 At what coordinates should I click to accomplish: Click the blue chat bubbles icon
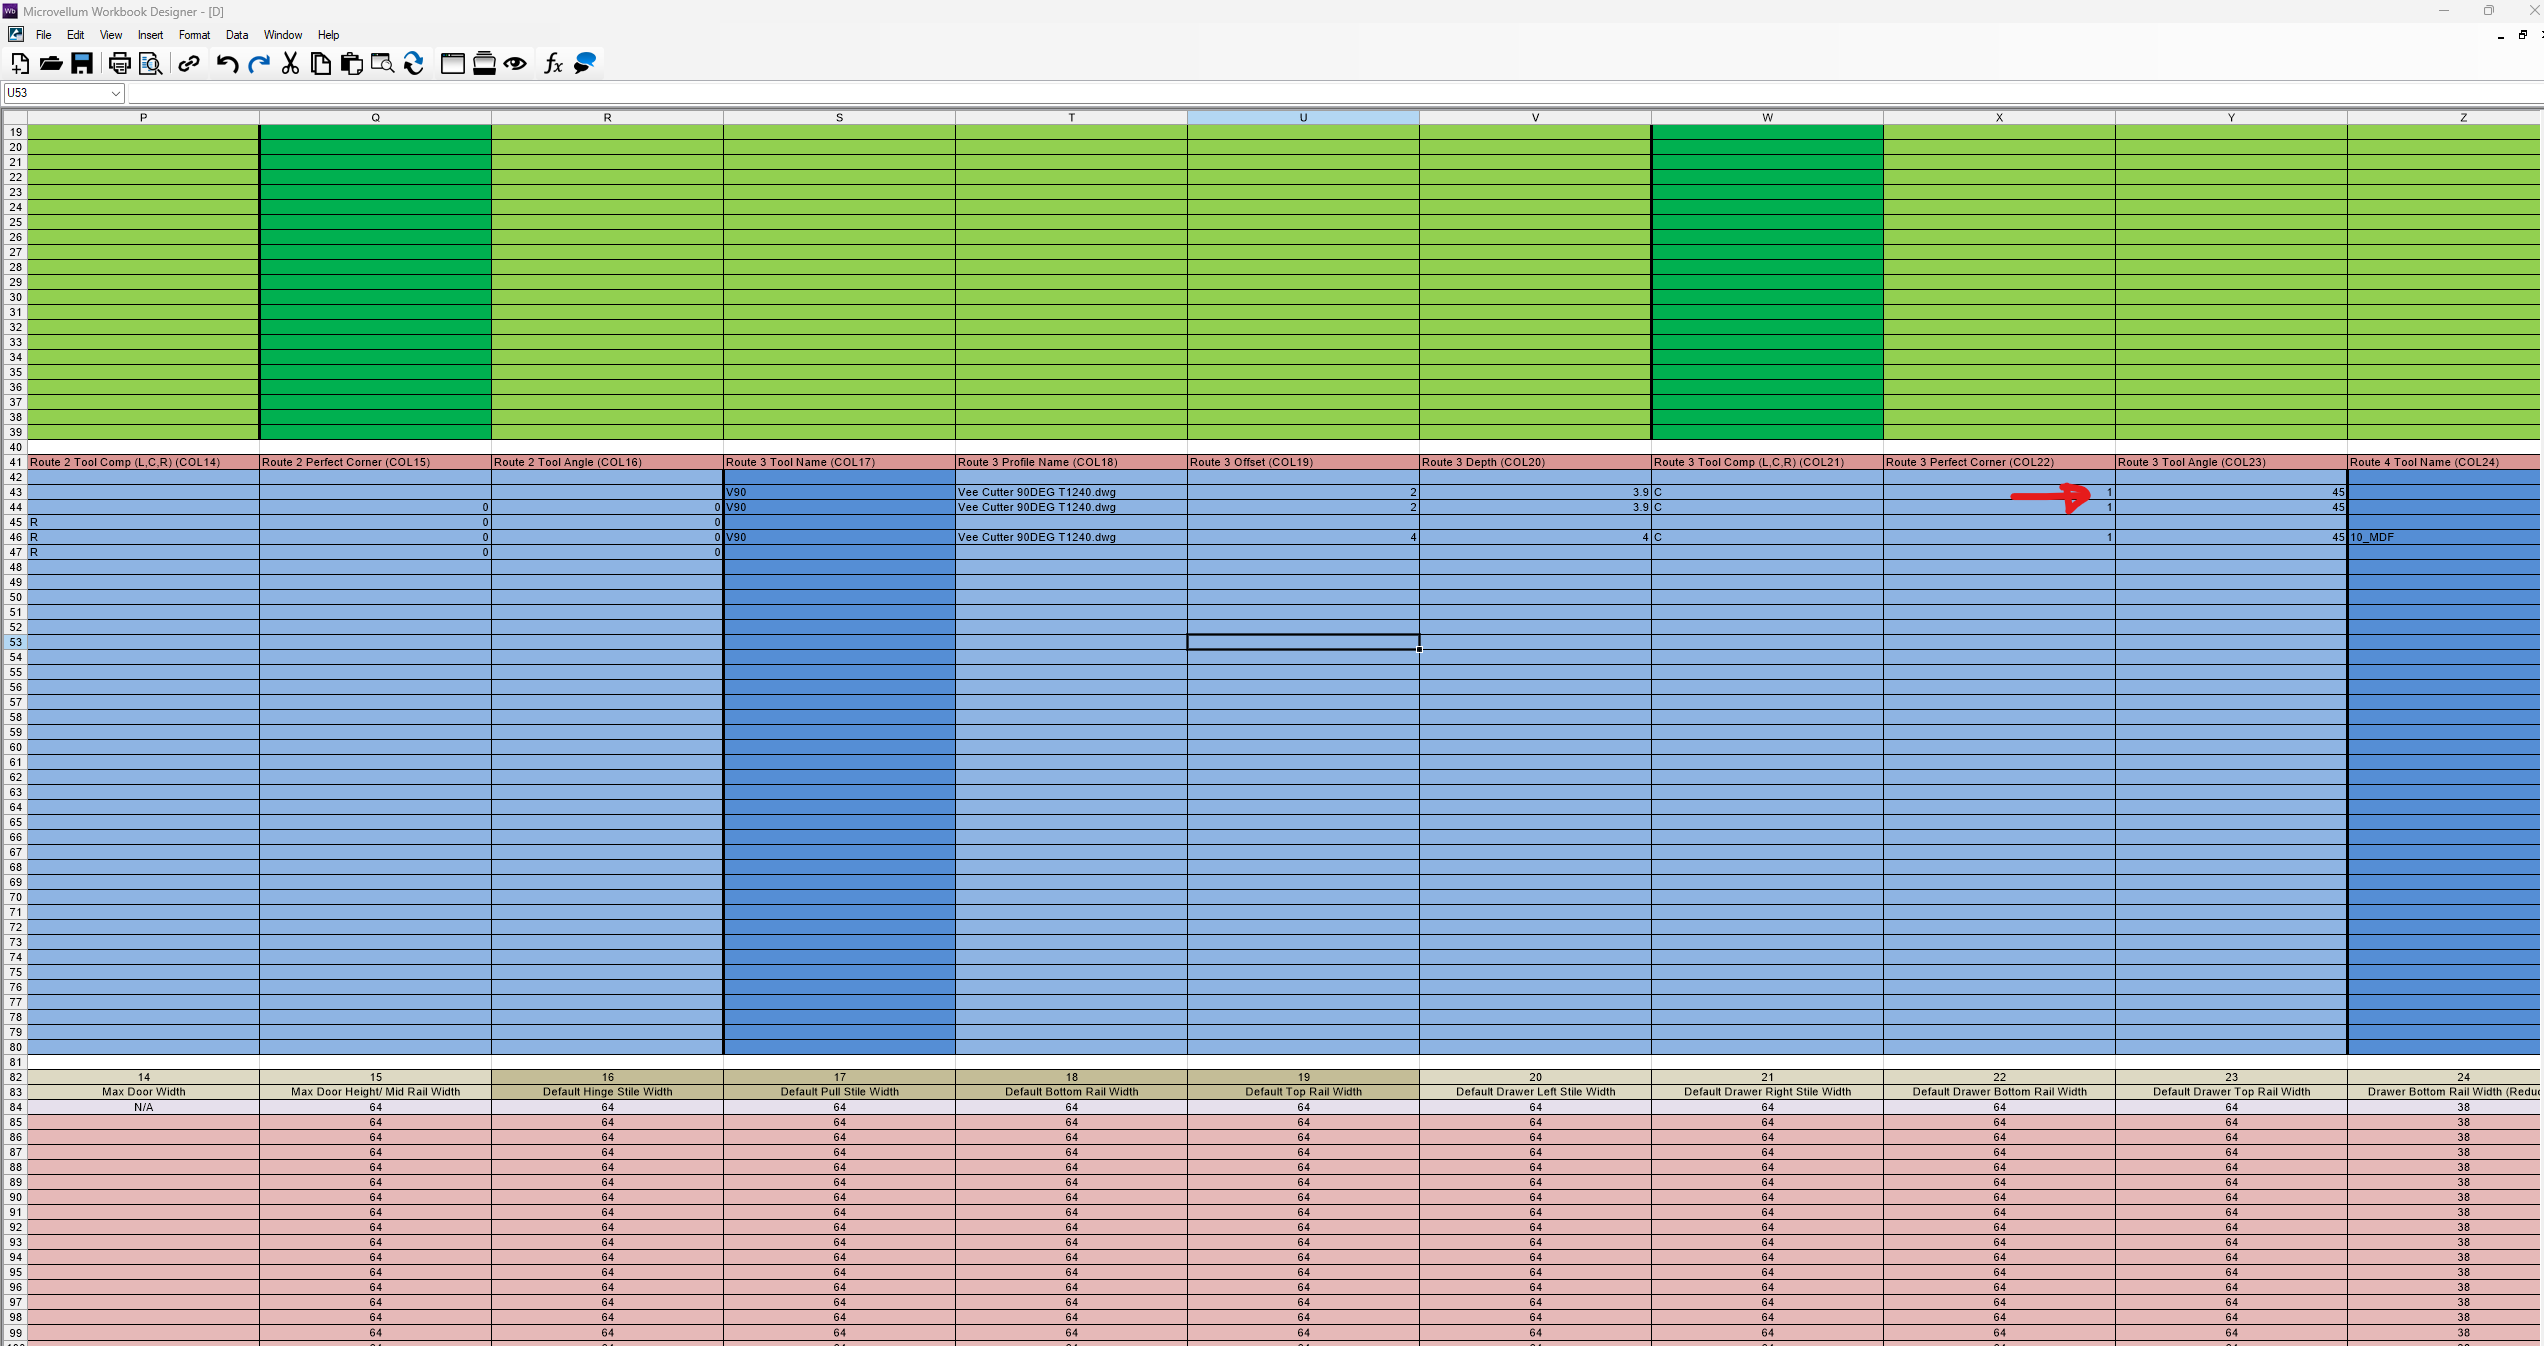coord(586,64)
